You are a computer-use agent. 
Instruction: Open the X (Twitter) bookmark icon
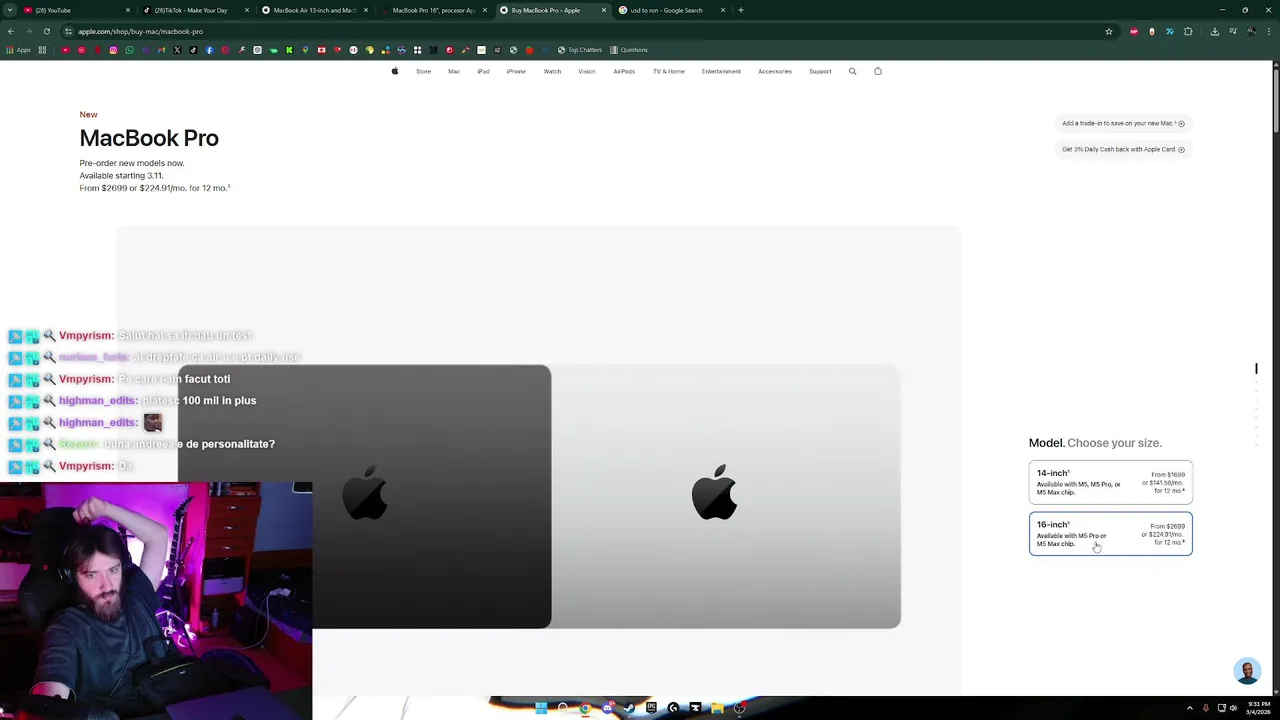pos(177,50)
